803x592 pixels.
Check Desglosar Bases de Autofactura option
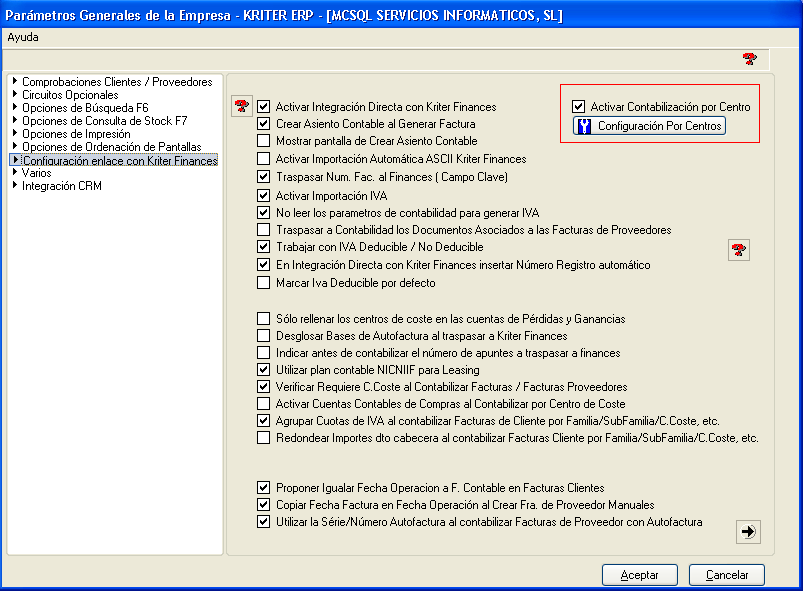coord(263,335)
